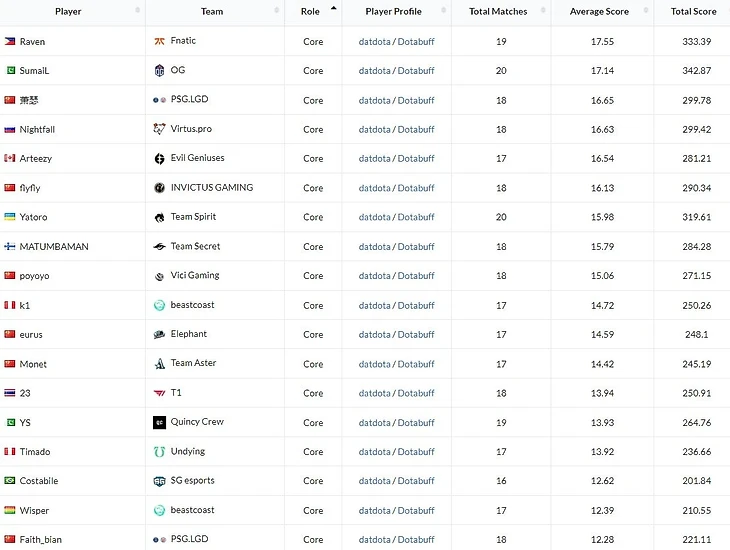Click the Virtus.pro team logo icon

coord(160,129)
